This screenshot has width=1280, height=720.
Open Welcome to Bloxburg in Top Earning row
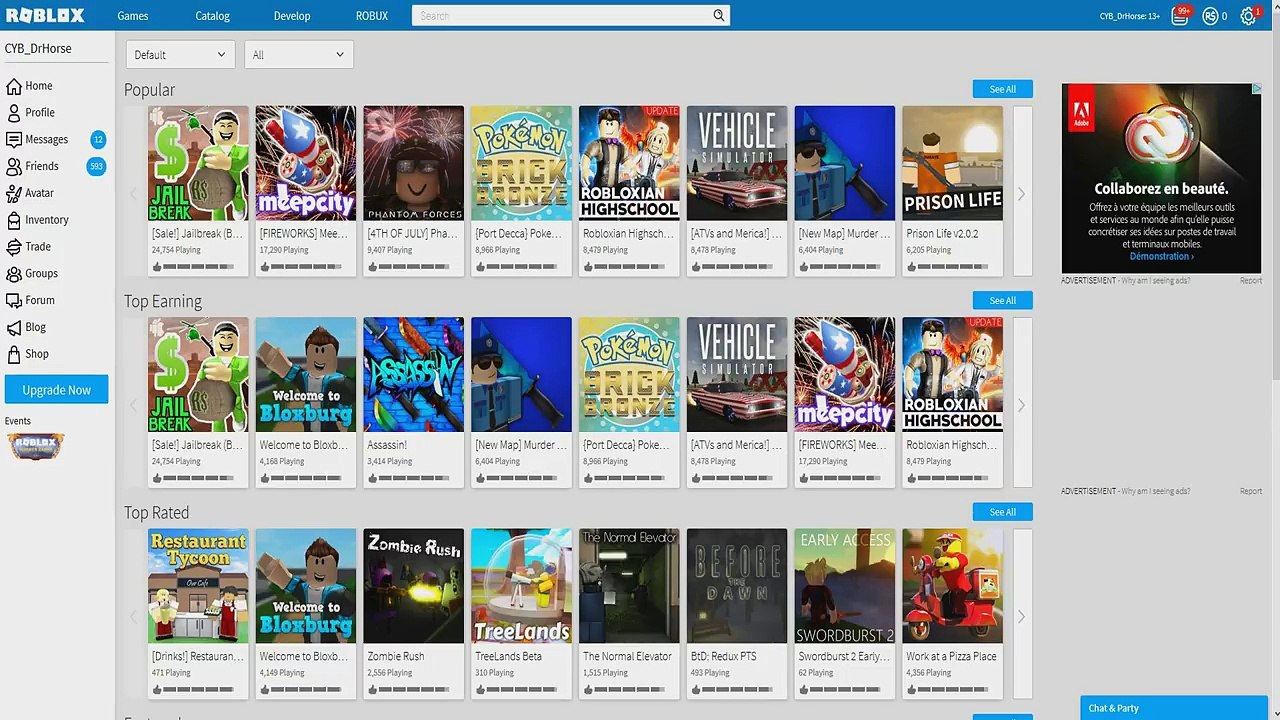pyautogui.click(x=306, y=375)
